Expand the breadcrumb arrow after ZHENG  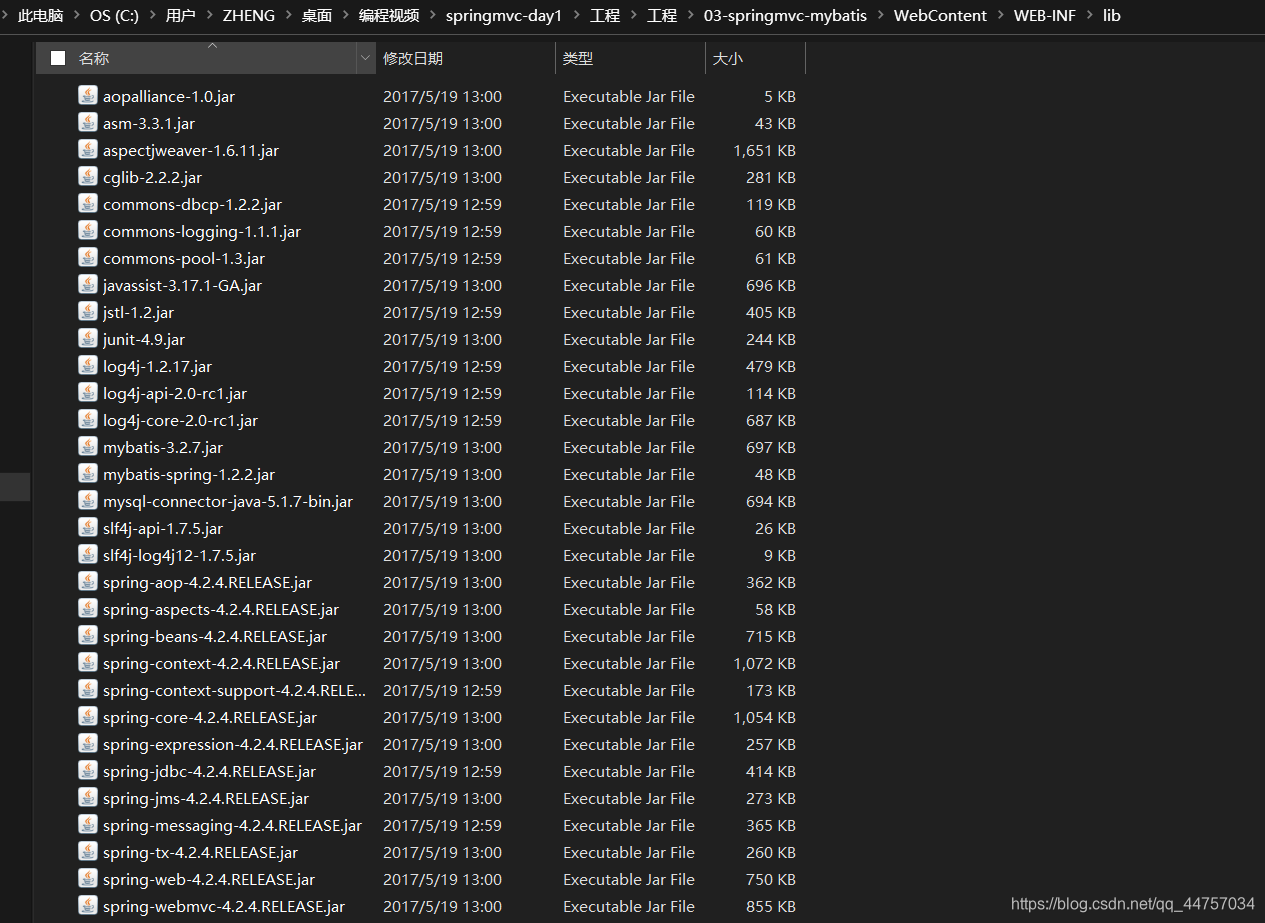point(288,15)
